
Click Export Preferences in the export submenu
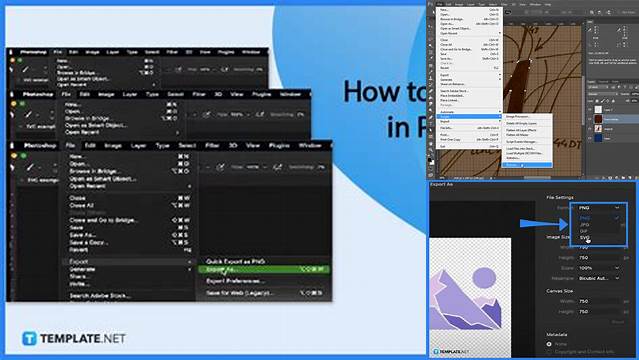(x=236, y=281)
